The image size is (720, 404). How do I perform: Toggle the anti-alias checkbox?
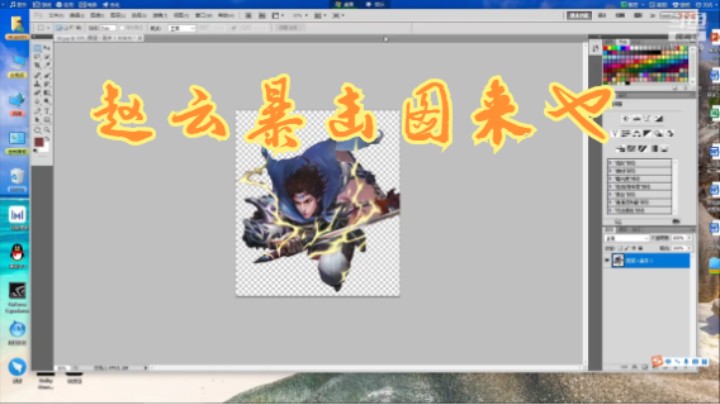(x=122, y=28)
